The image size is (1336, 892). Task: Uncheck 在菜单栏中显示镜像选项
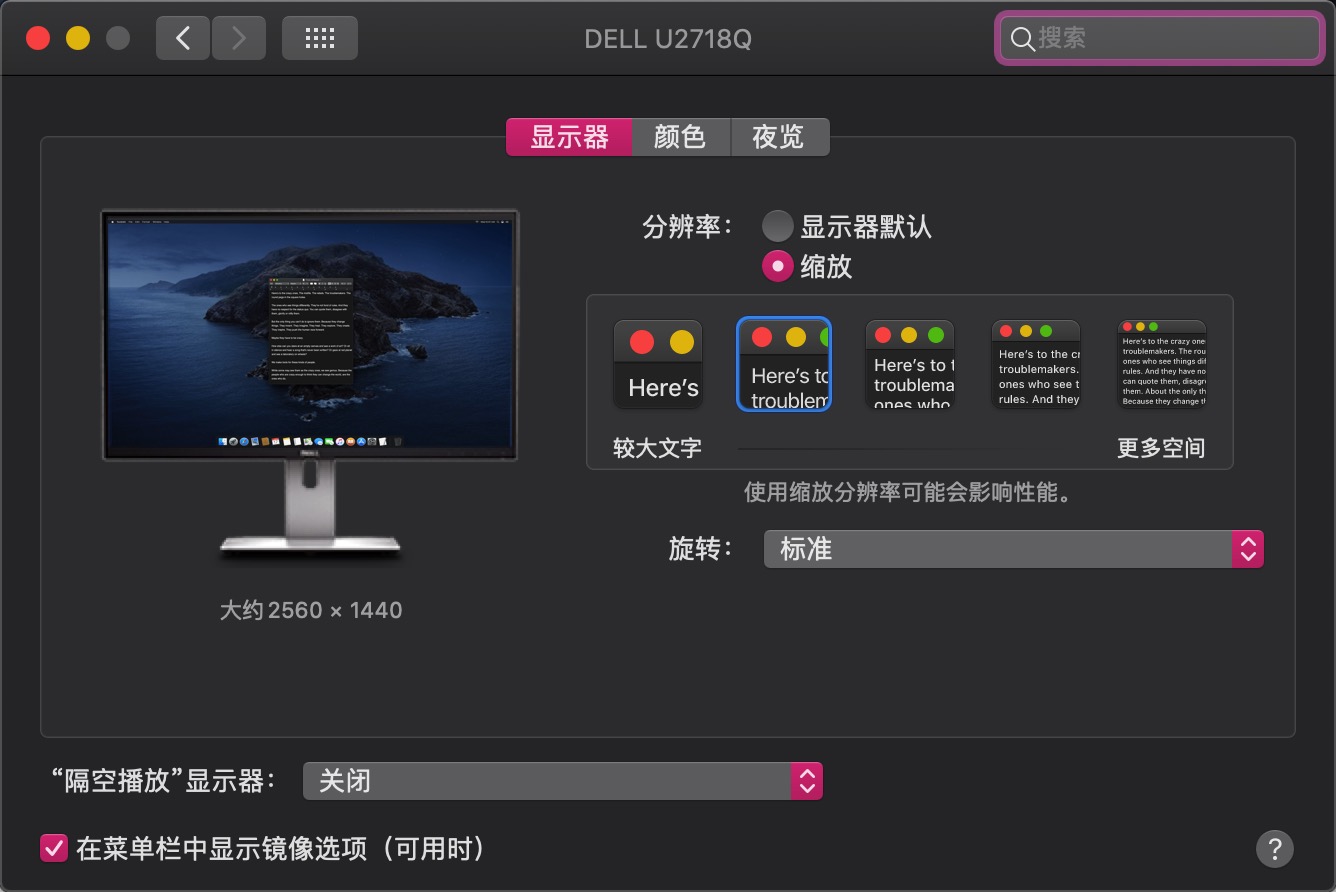[54, 848]
